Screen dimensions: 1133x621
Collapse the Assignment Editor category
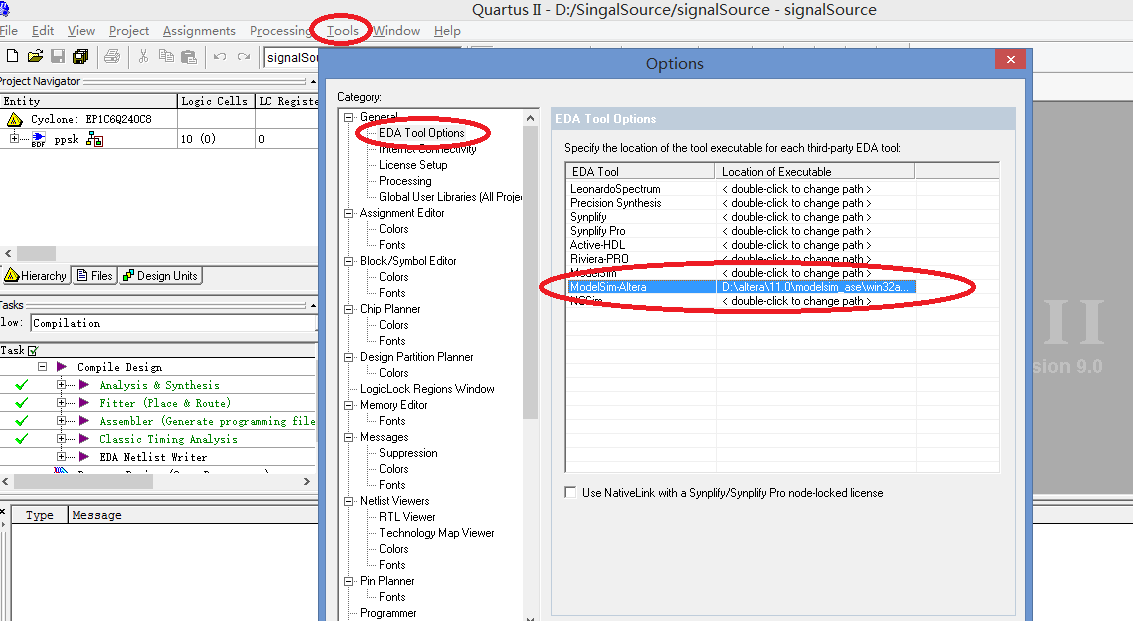[x=348, y=213]
